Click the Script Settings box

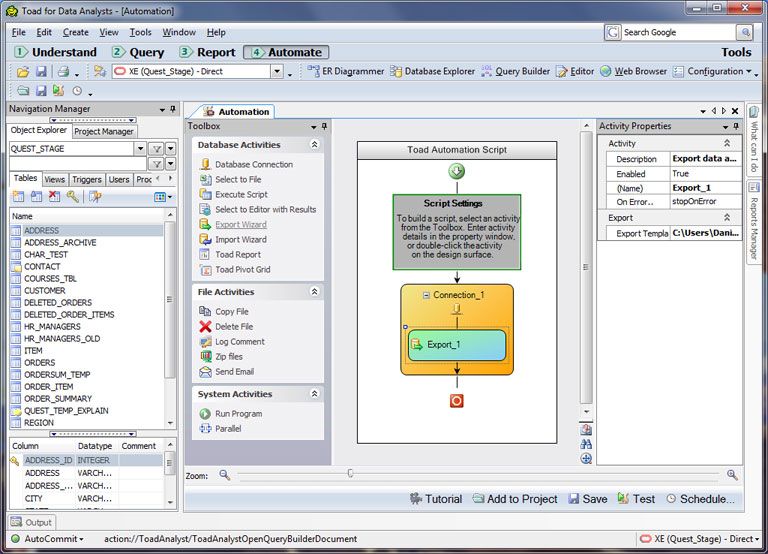[x=456, y=232]
